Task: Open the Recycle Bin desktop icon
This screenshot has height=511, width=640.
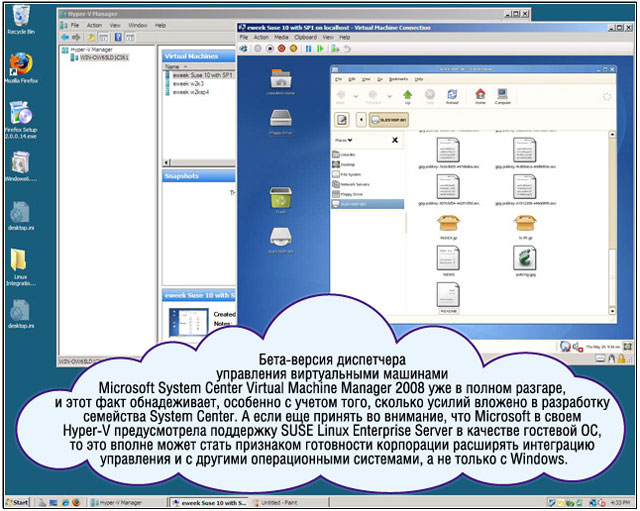Action: [x=21, y=20]
